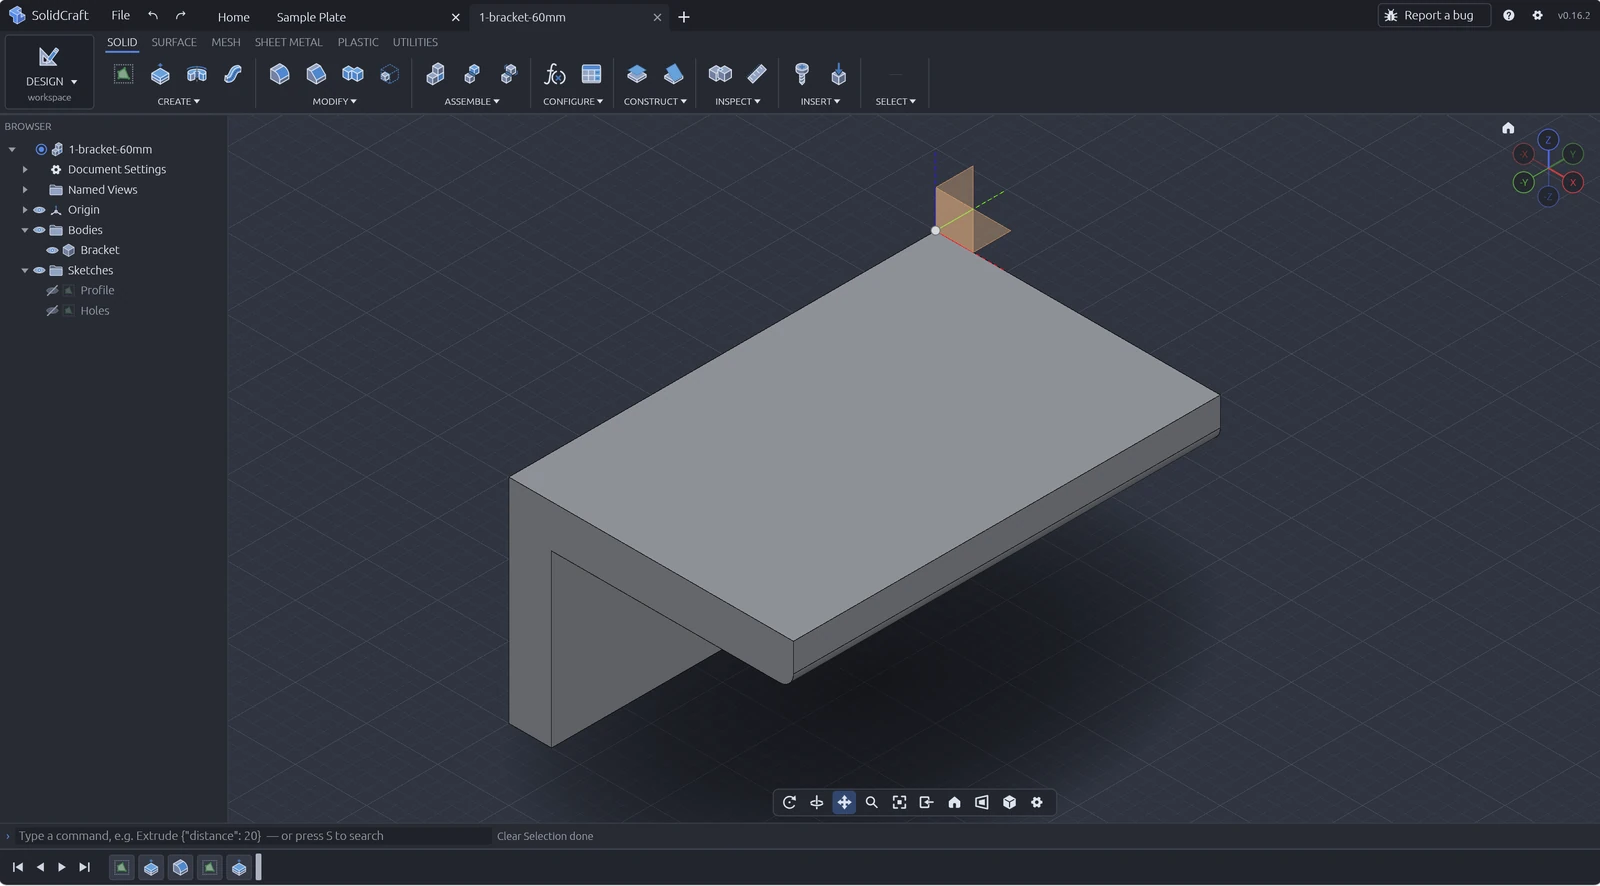
Task: Show the hidden Holes sketch
Action: click(x=52, y=311)
